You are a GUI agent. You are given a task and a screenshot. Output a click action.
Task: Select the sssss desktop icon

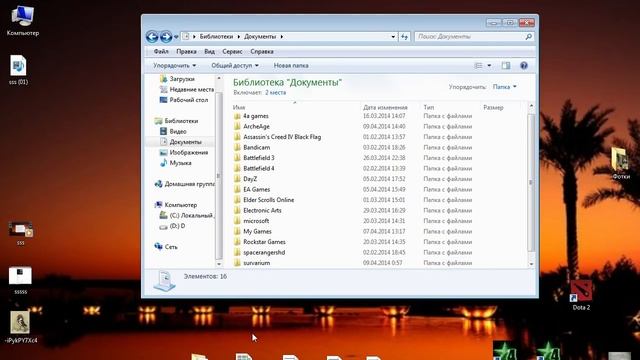(x=20, y=280)
